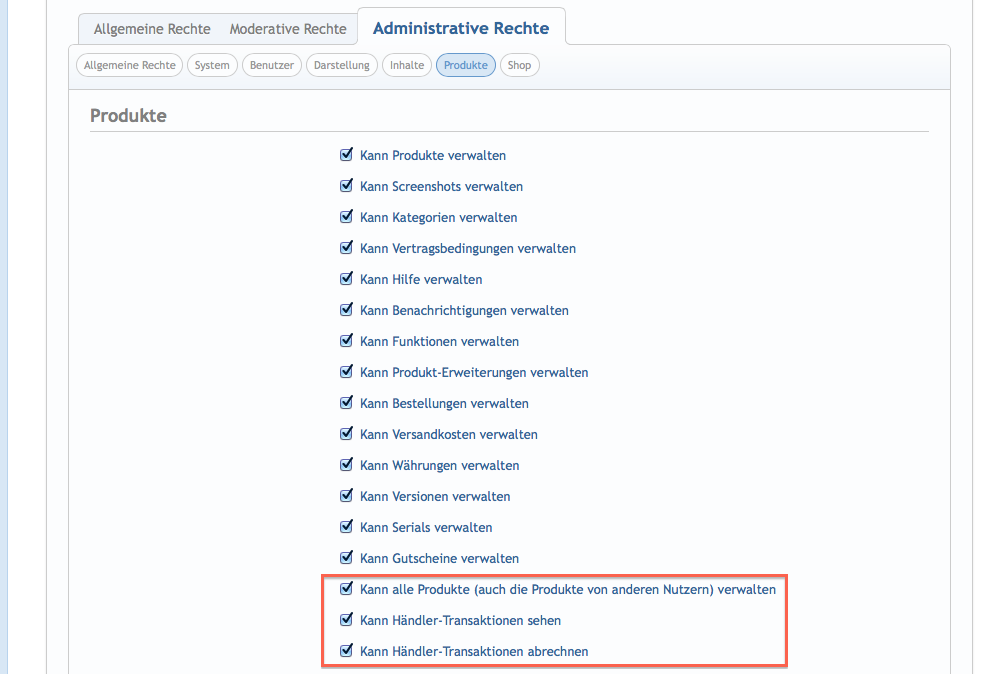Toggle Kann Gutscheine verwalten checkbox

pyautogui.click(x=346, y=558)
